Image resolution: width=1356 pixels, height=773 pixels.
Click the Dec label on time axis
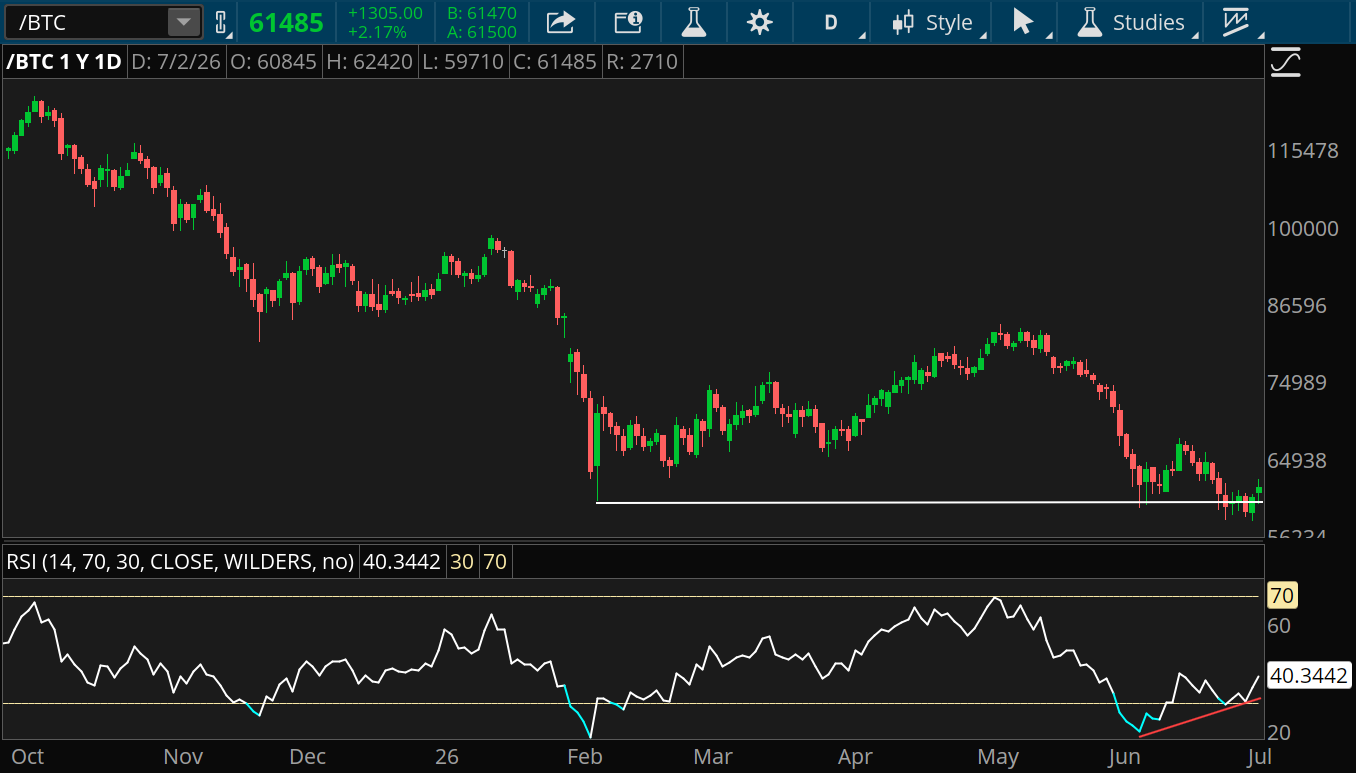(x=308, y=757)
